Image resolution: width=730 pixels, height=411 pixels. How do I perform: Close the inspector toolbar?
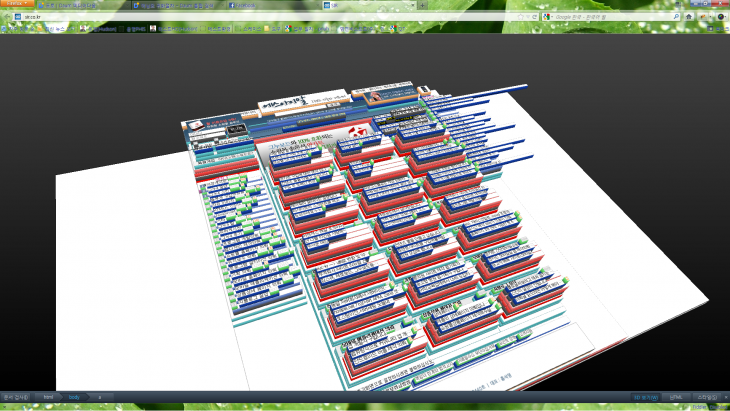point(726,397)
